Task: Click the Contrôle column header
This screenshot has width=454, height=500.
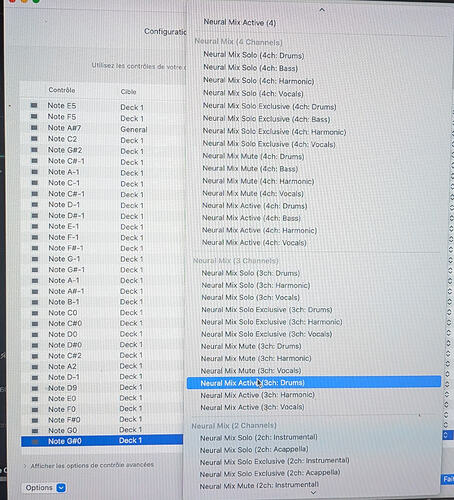Action: click(62, 90)
